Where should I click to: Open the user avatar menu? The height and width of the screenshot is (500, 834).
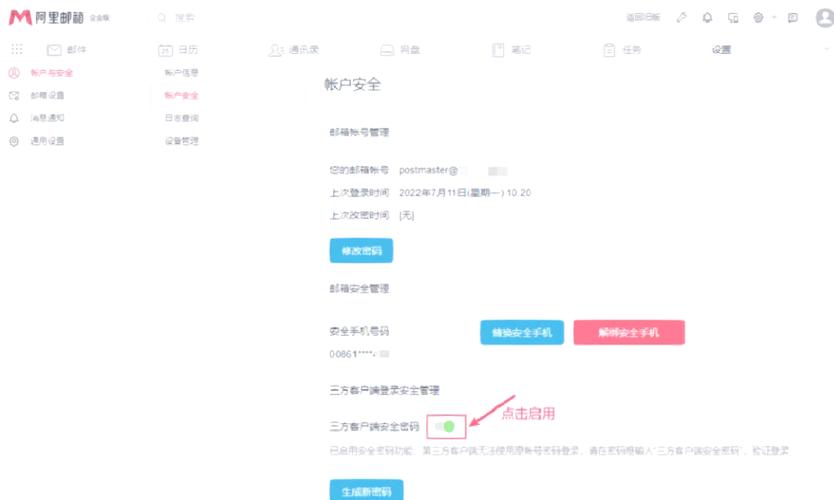[824, 18]
